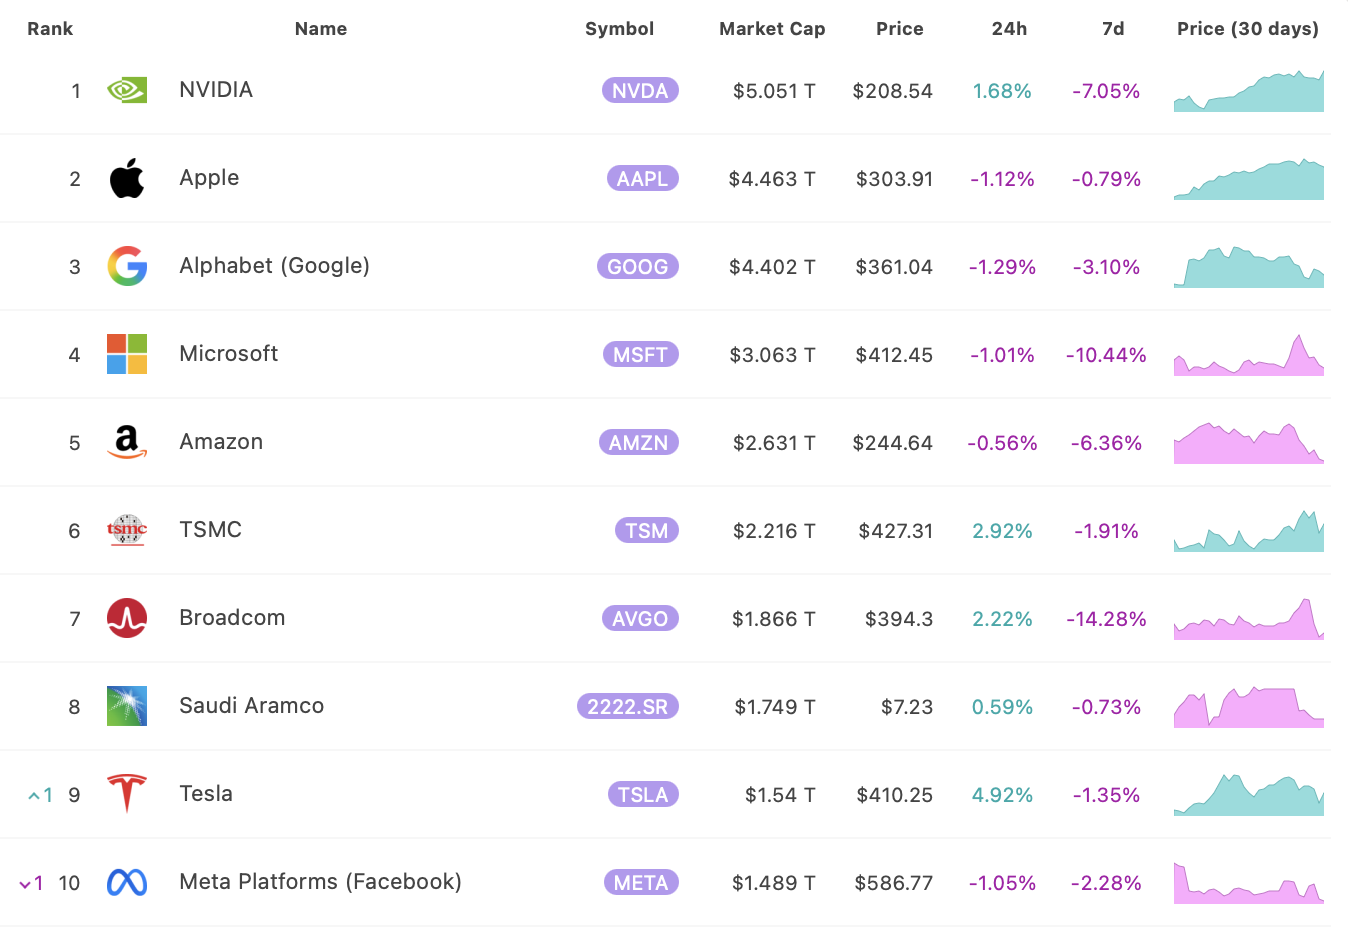The image size is (1348, 932).
Task: Sort by the Market Cap header
Action: (772, 29)
